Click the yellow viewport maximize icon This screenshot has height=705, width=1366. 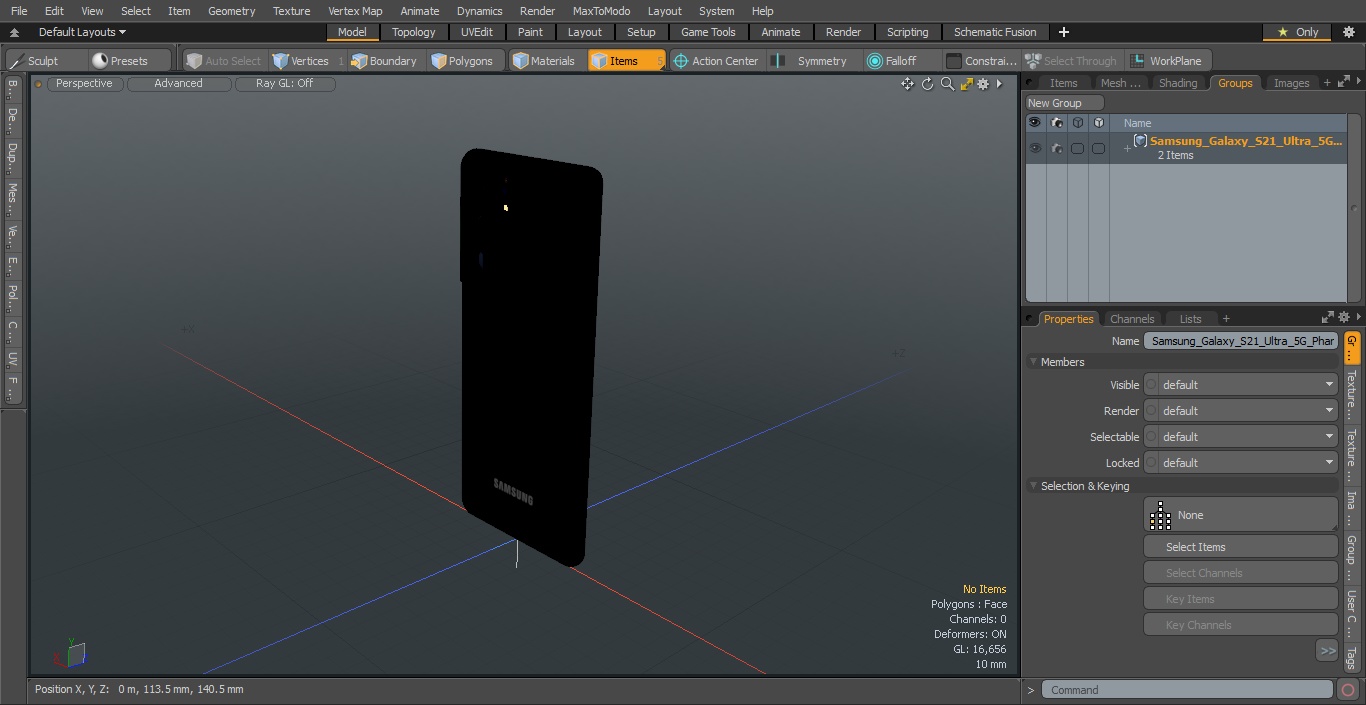click(966, 84)
